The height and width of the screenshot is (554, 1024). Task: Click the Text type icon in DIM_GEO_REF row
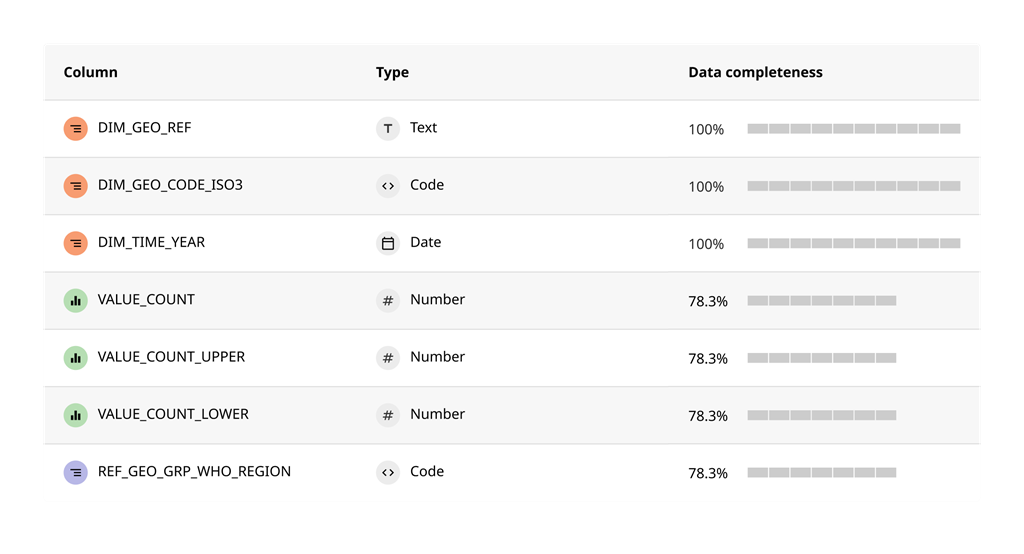388,129
